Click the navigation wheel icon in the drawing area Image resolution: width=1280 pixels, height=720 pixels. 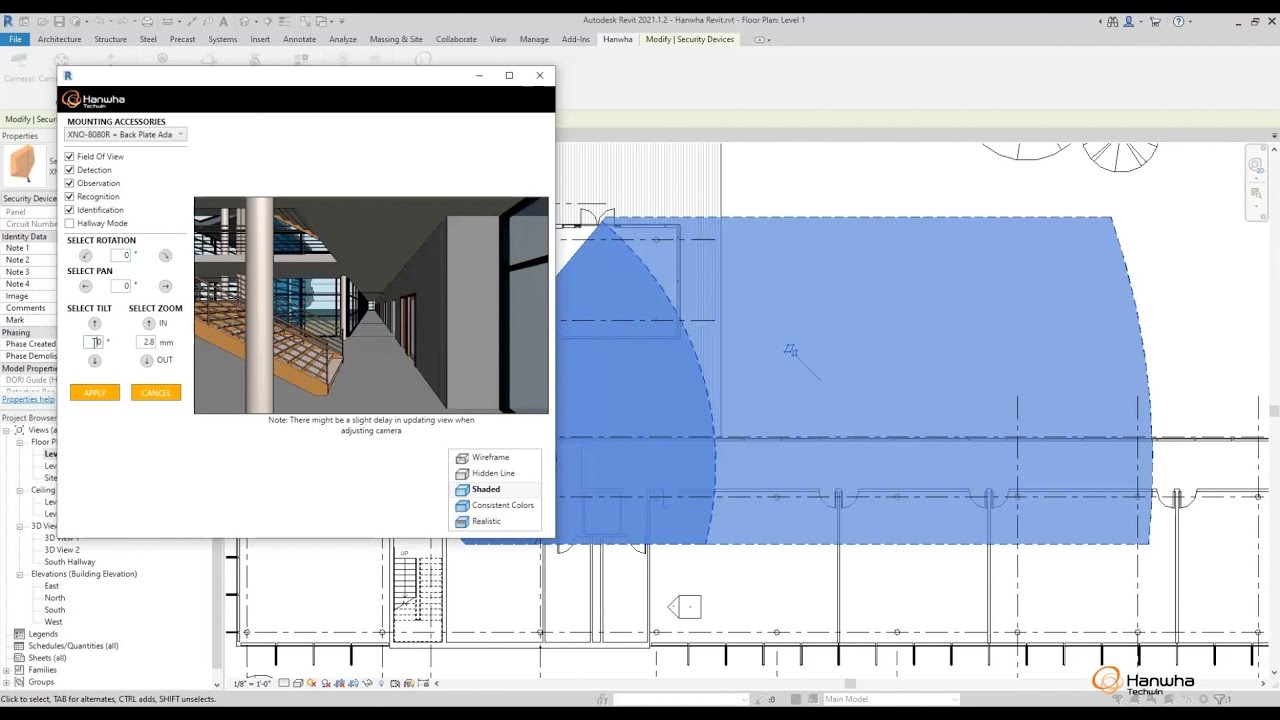[1256, 165]
